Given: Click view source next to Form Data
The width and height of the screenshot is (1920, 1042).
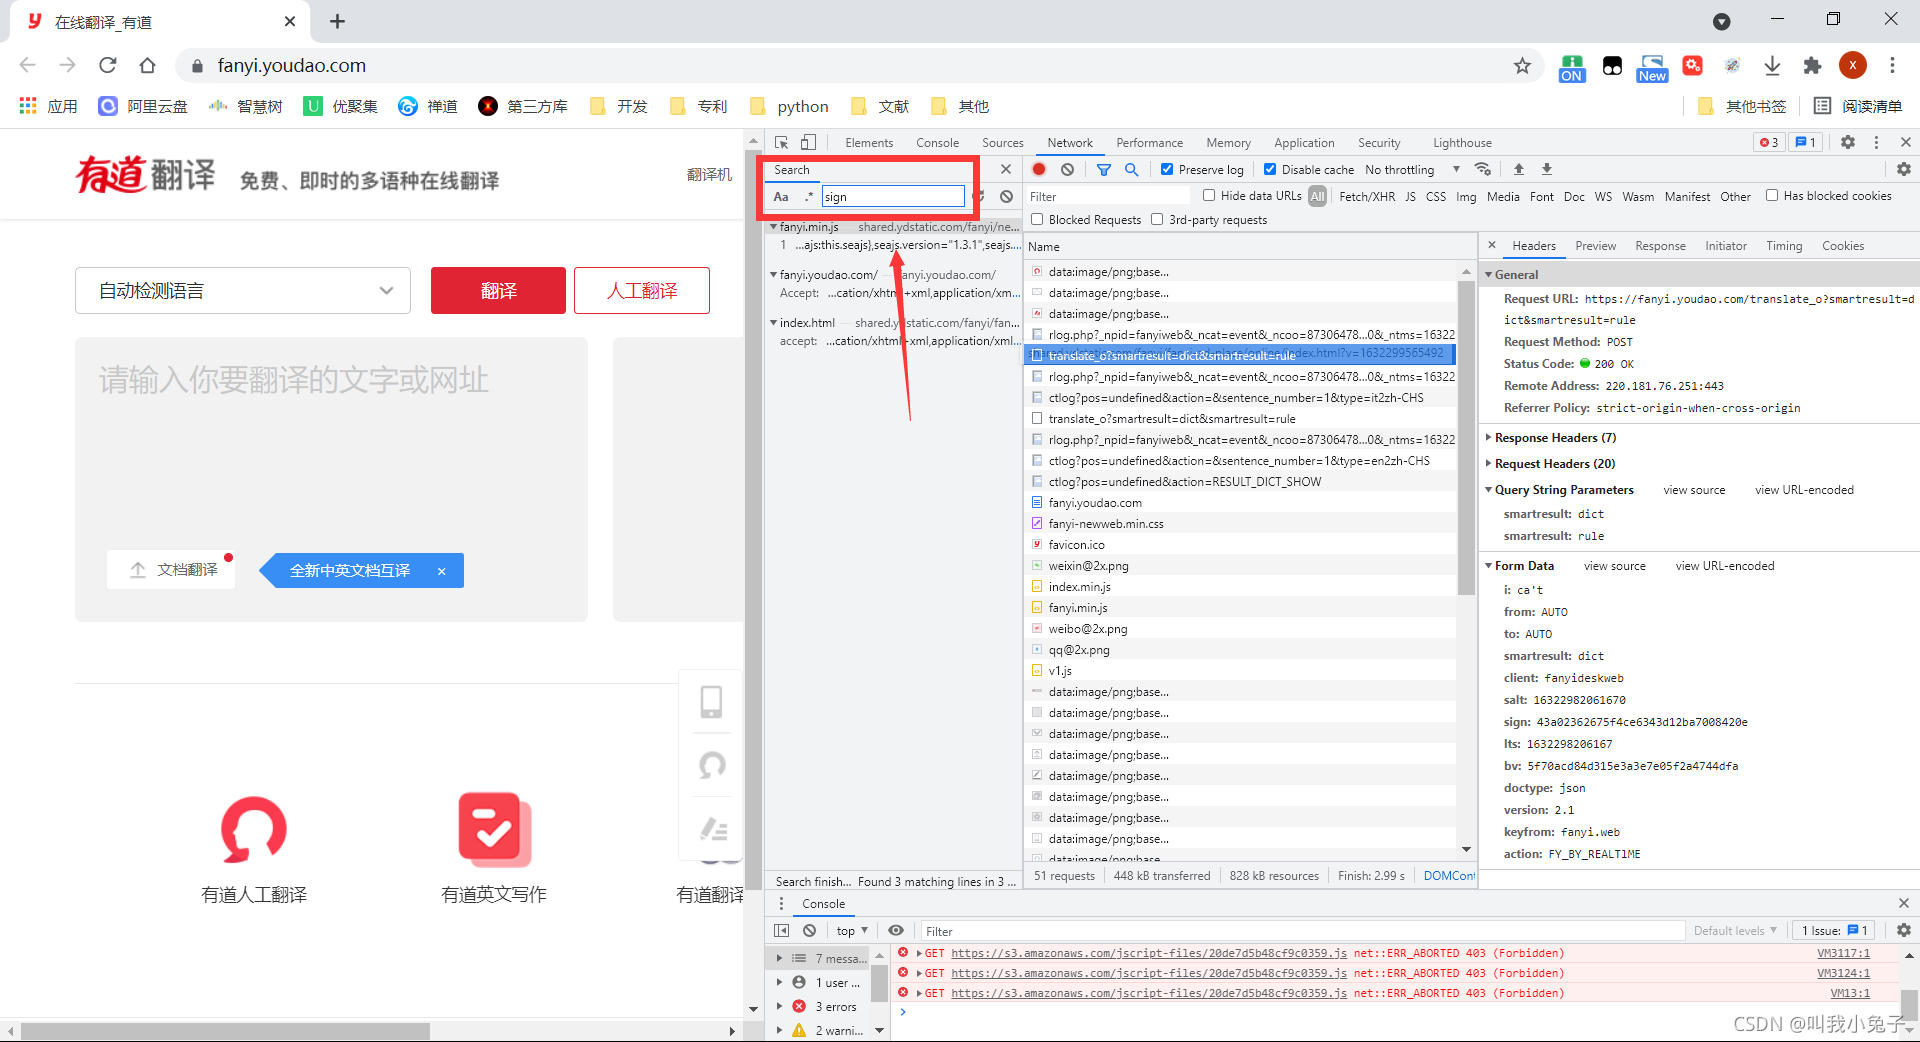Looking at the screenshot, I should click(1614, 566).
